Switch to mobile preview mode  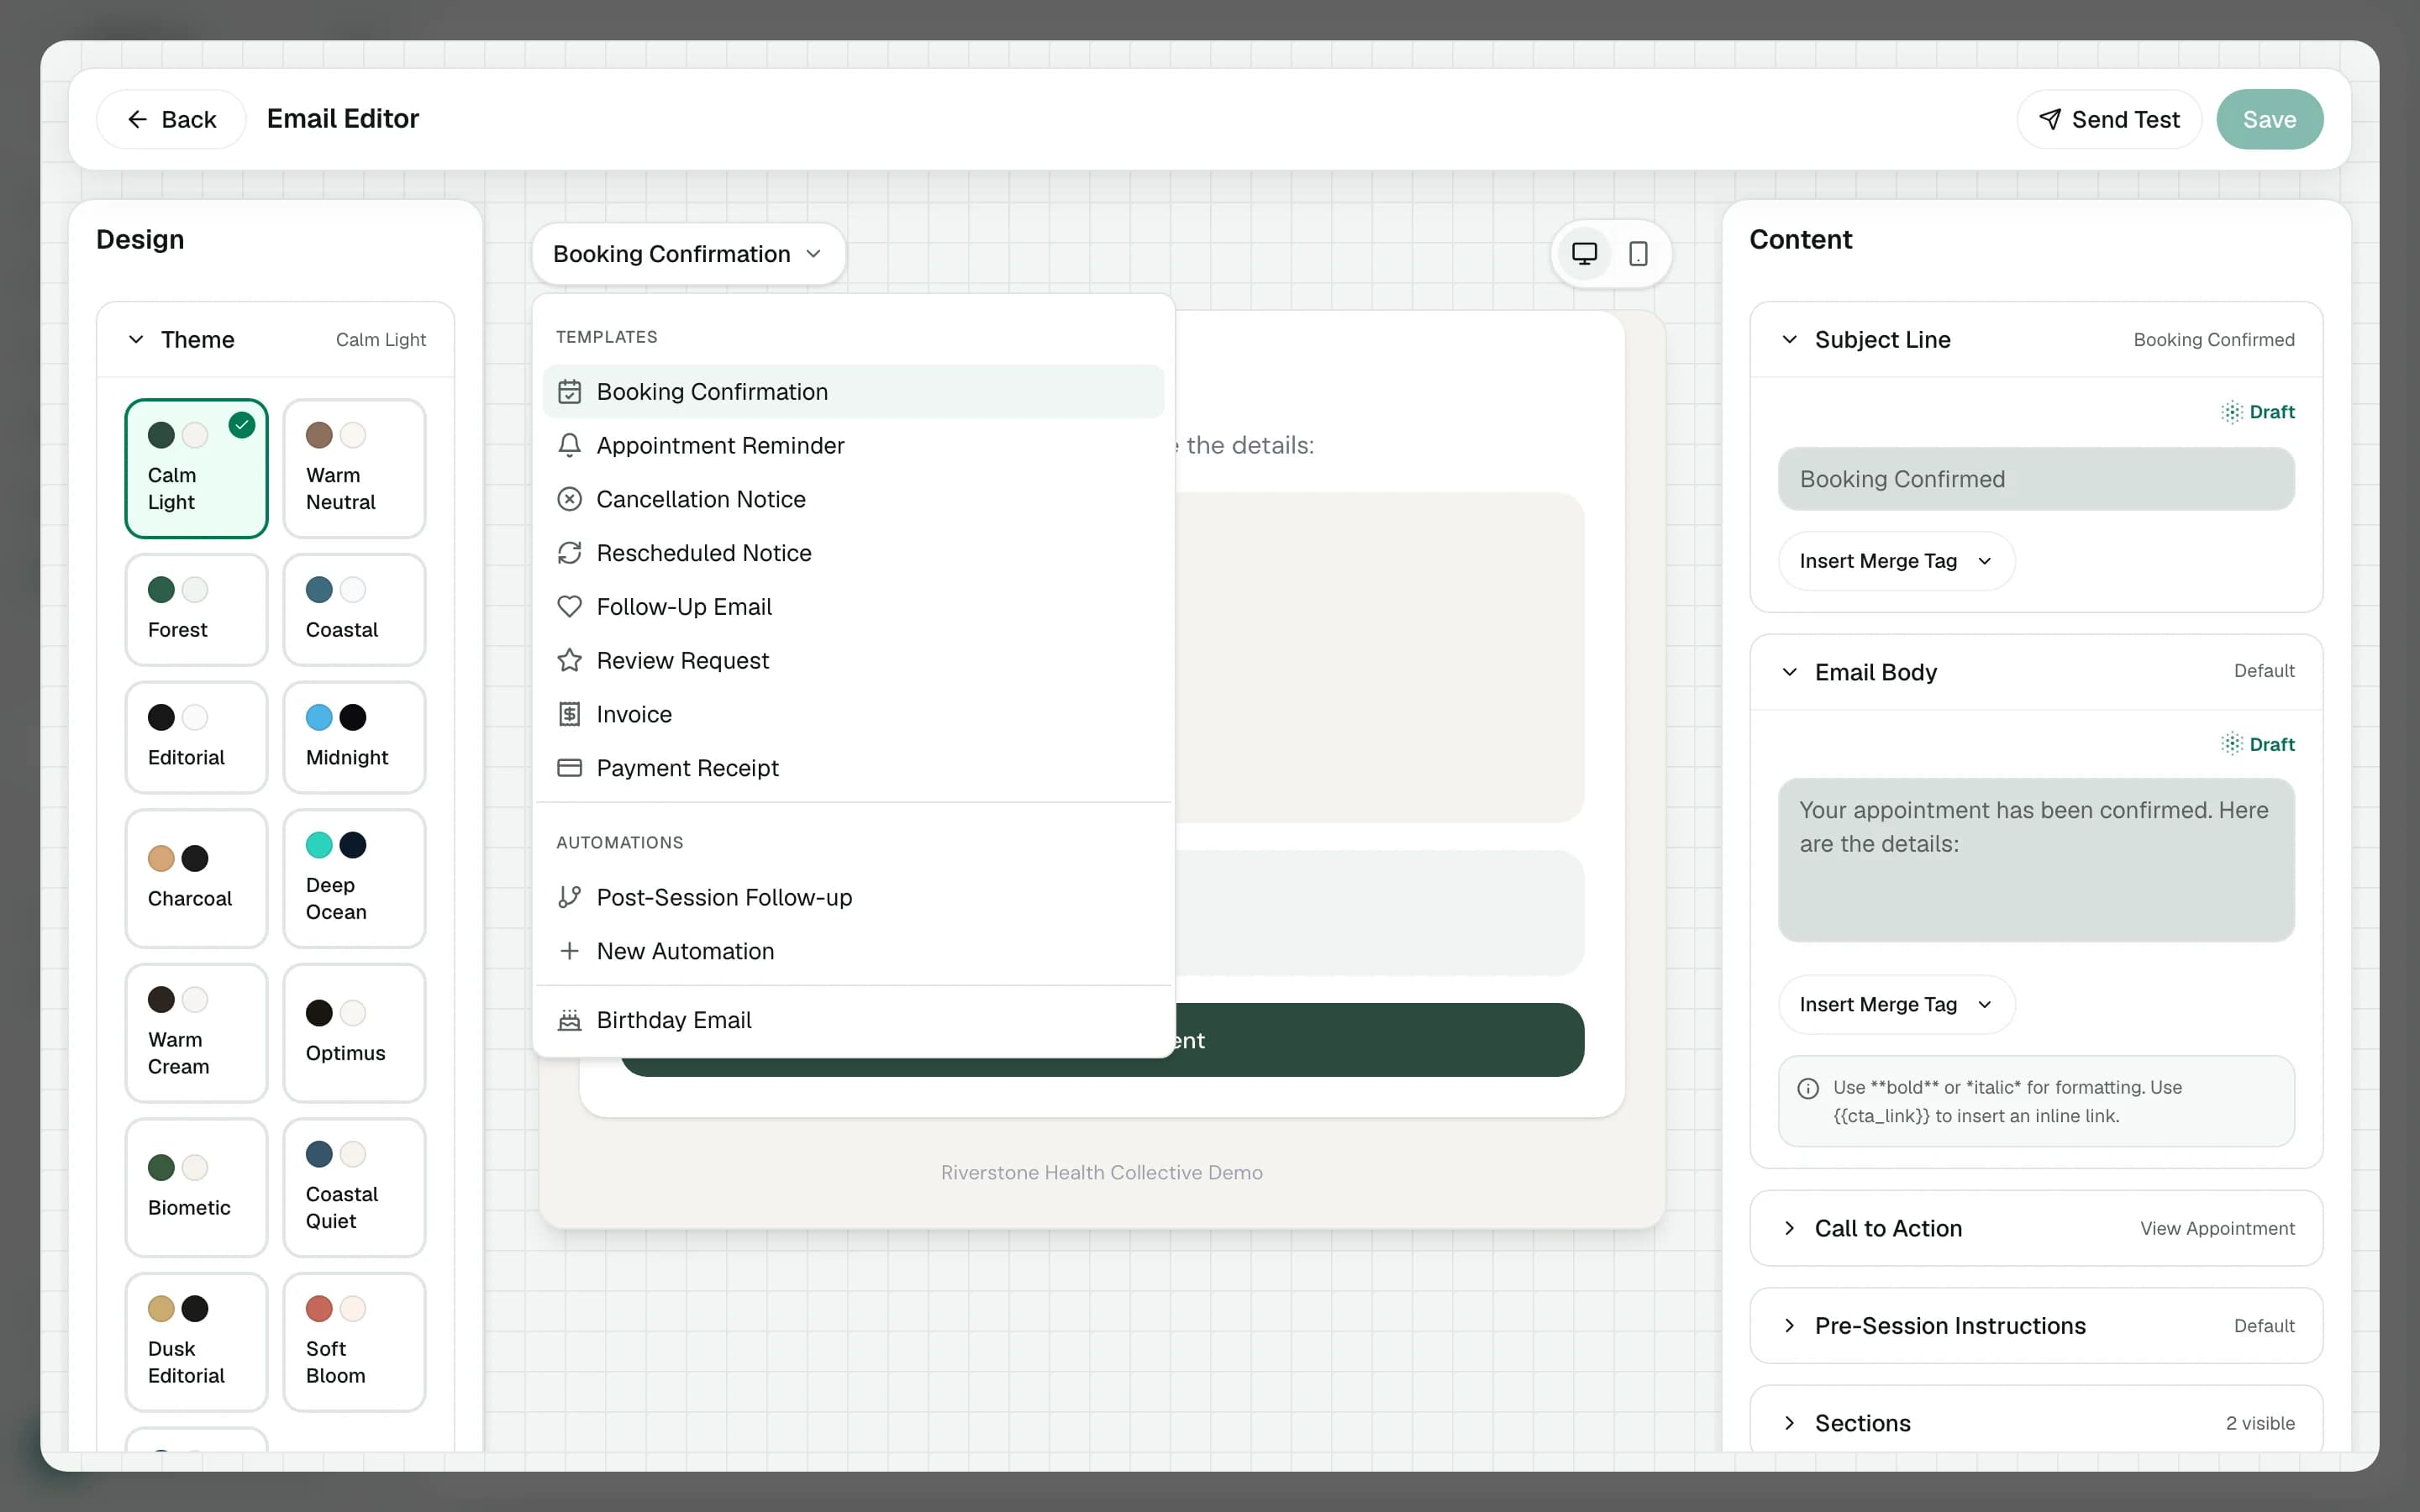1638,254
